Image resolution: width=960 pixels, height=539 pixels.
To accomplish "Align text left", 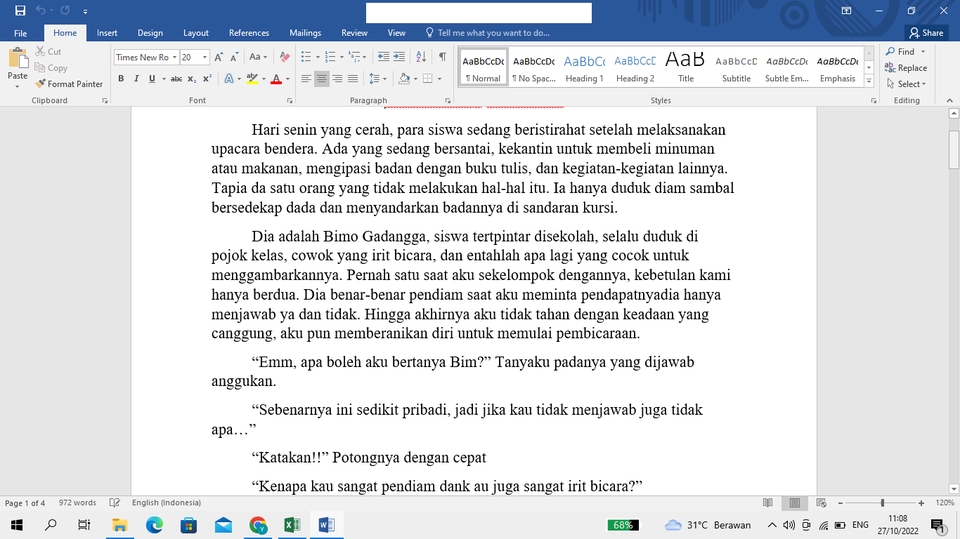I will (306, 78).
